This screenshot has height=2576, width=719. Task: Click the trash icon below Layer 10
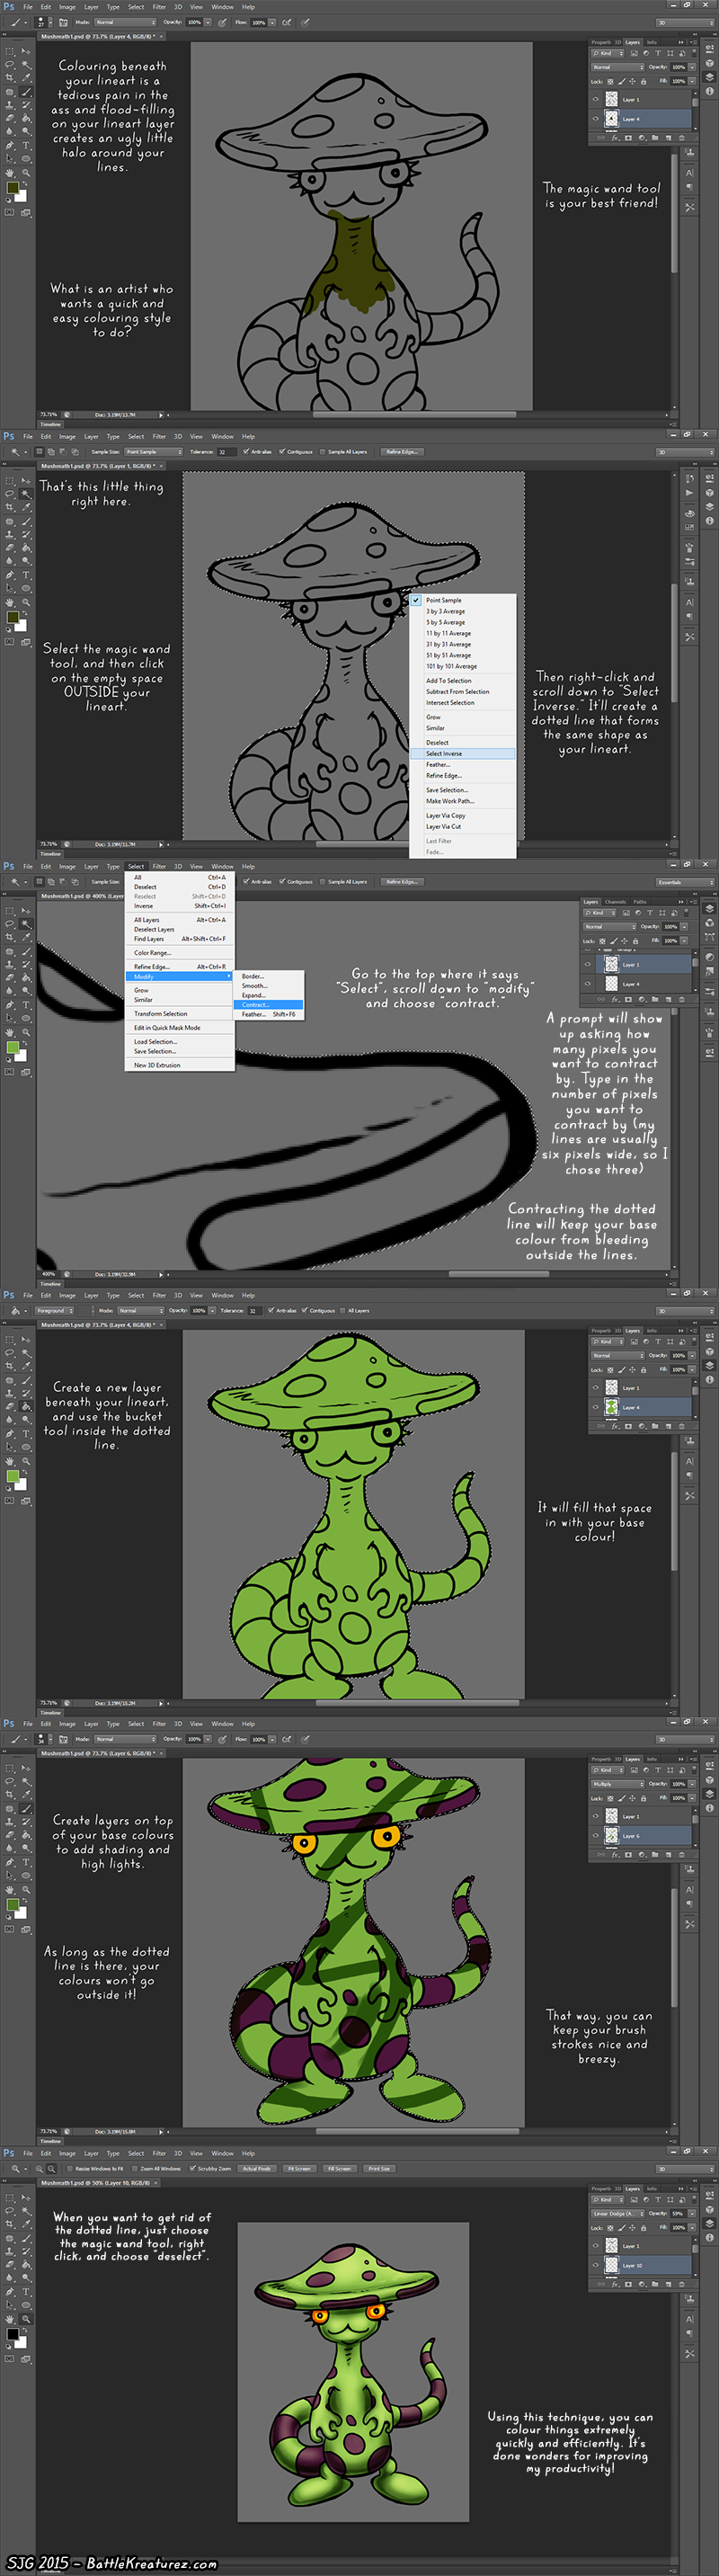click(684, 2283)
